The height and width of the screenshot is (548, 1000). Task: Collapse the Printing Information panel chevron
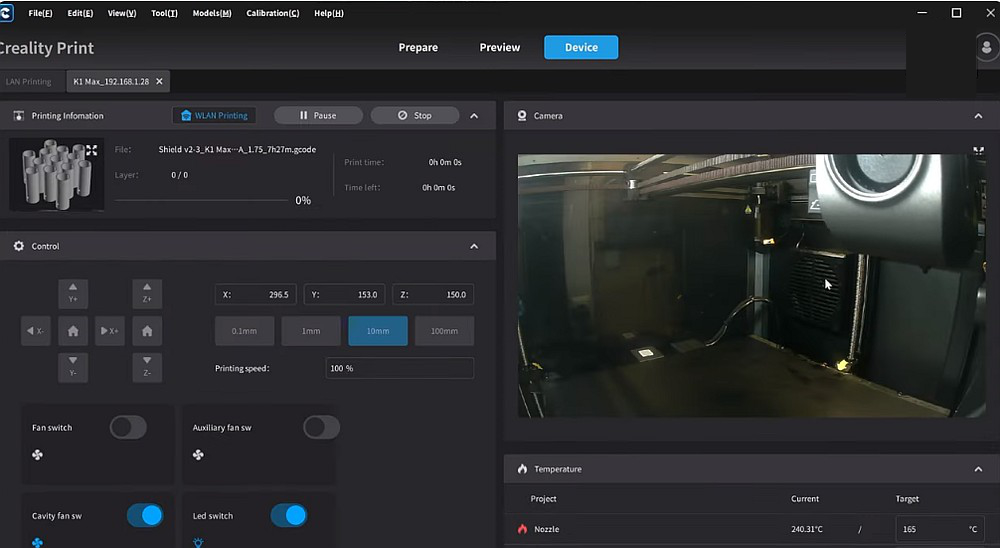point(474,116)
